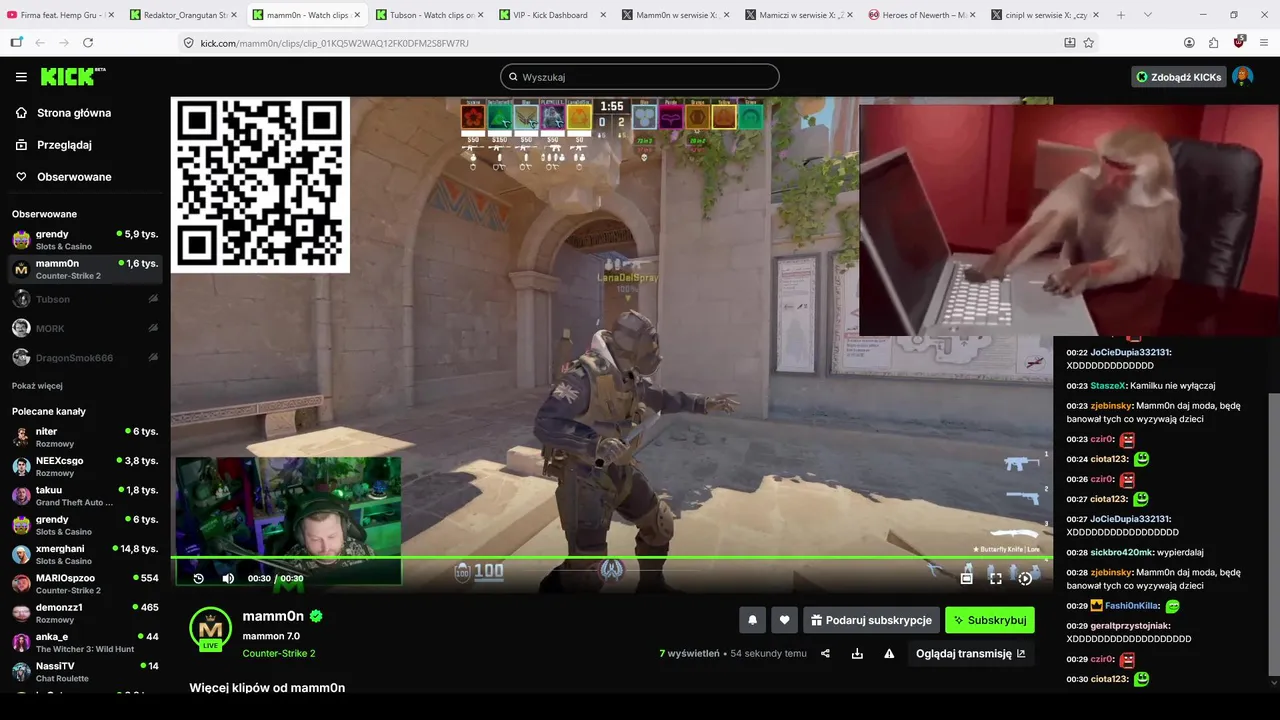Mute the clip volume speaker icon
The image size is (1280, 720).
(x=228, y=578)
